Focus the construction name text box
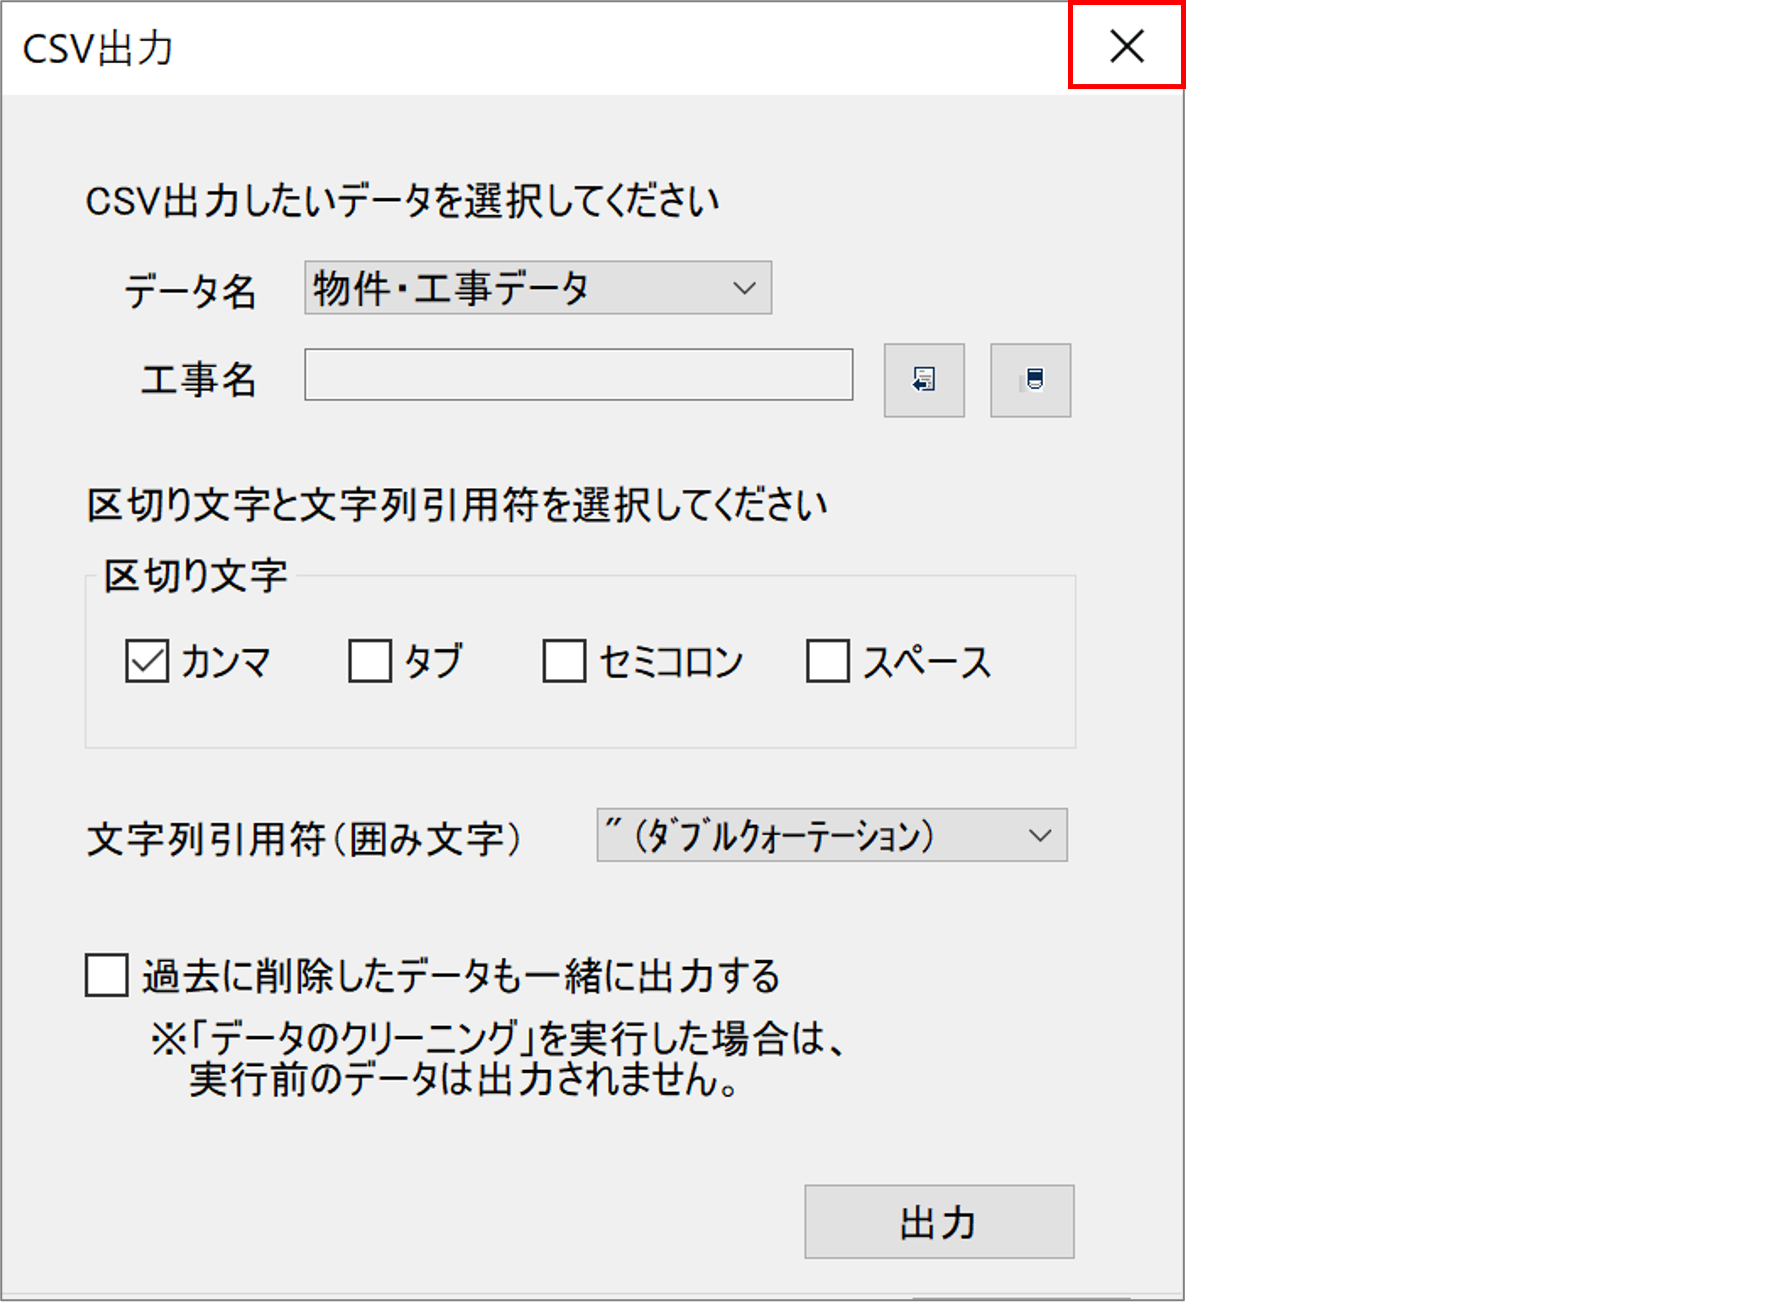 [x=578, y=377]
